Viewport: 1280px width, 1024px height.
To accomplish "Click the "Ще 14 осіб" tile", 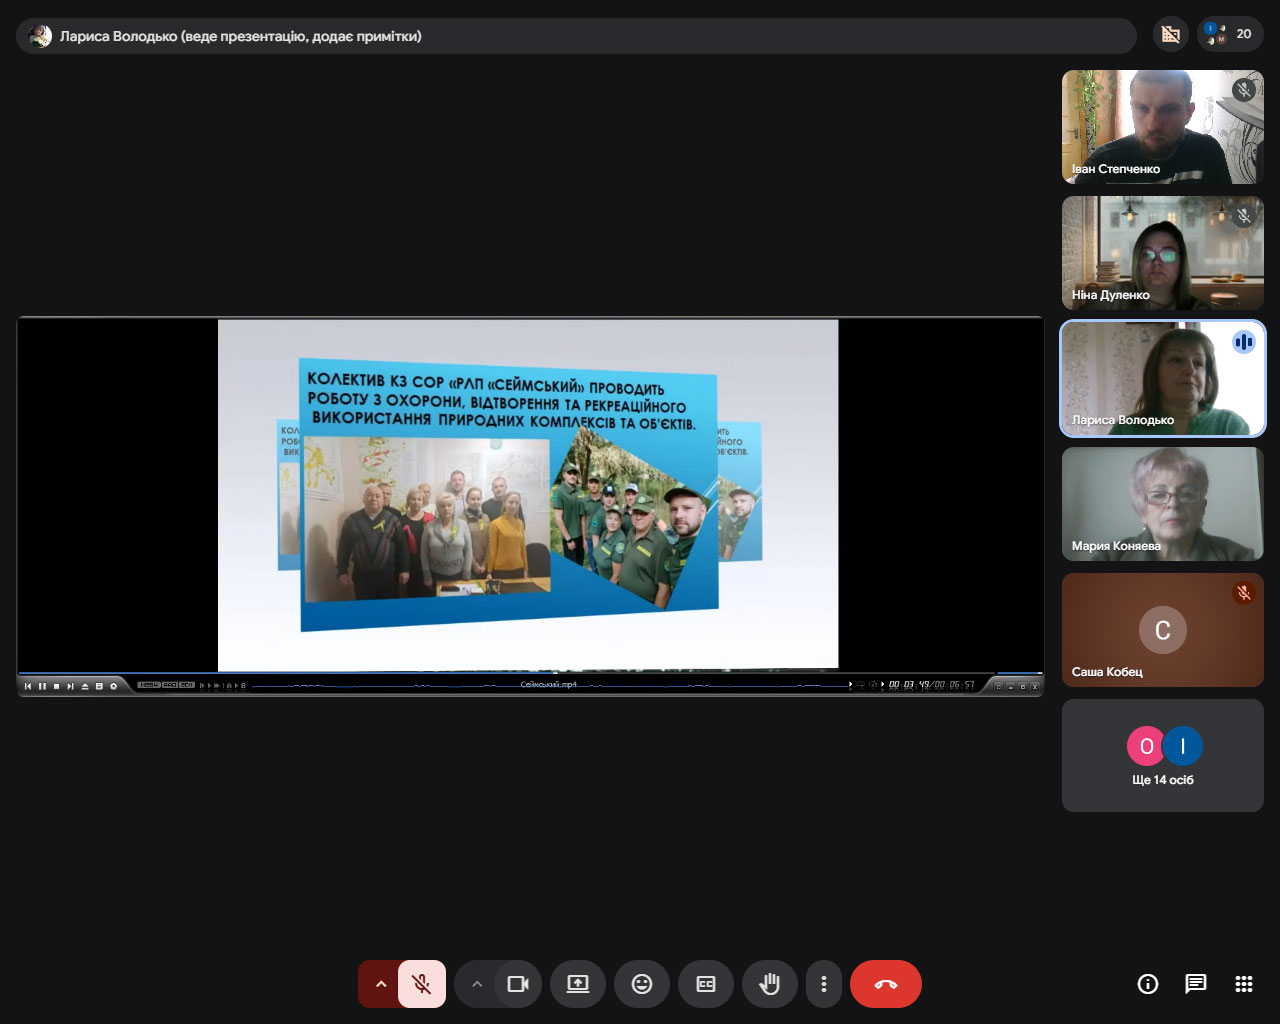I will 1162,756.
